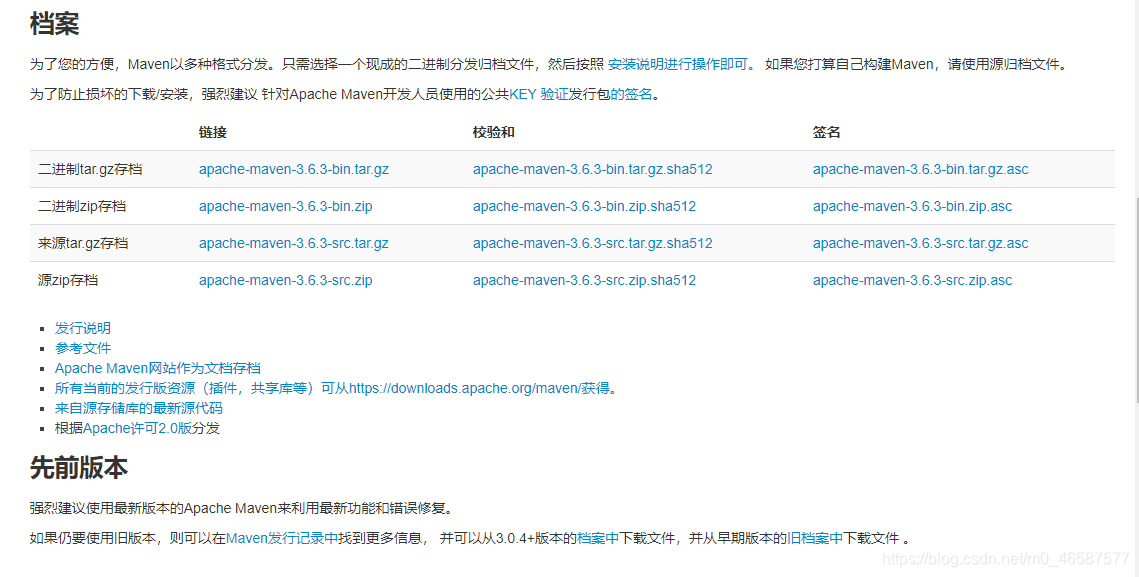Open the Maven发行记录中 link
1139x577 pixels.
(283, 538)
